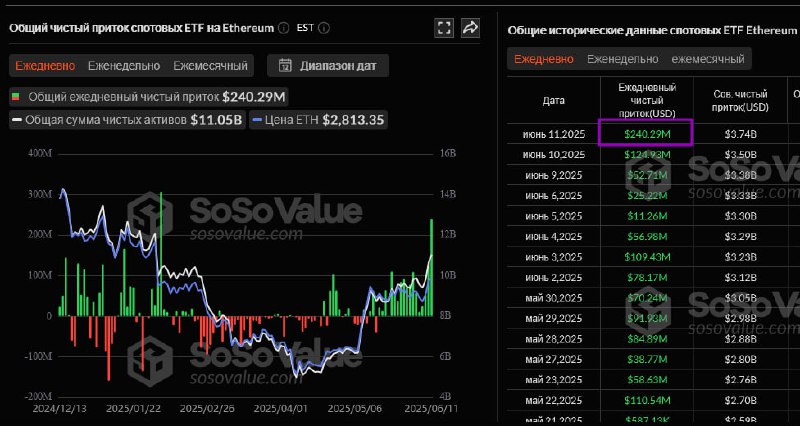Click date cell июнь 3,2025
Image resolution: width=800 pixels, height=426 pixels.
point(554,257)
